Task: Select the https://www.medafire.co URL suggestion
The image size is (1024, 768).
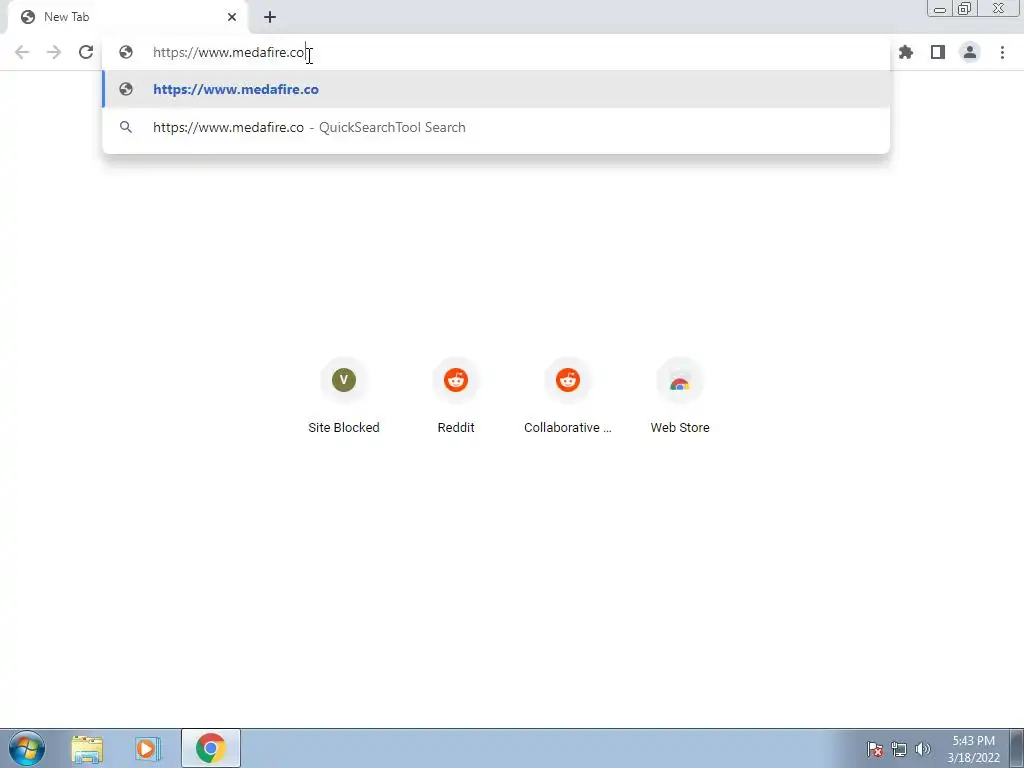Action: [x=496, y=89]
